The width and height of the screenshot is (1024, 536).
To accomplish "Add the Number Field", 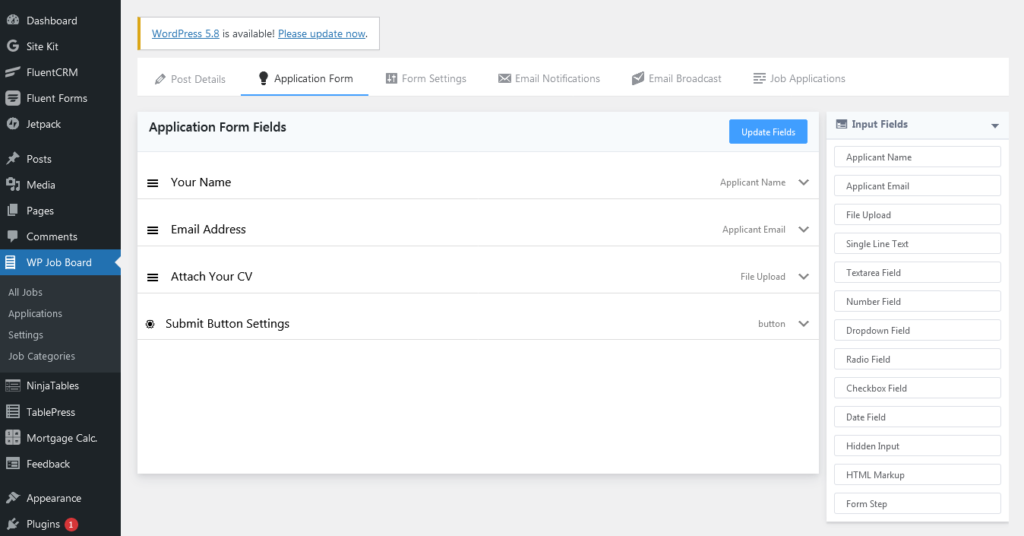I will (x=917, y=302).
